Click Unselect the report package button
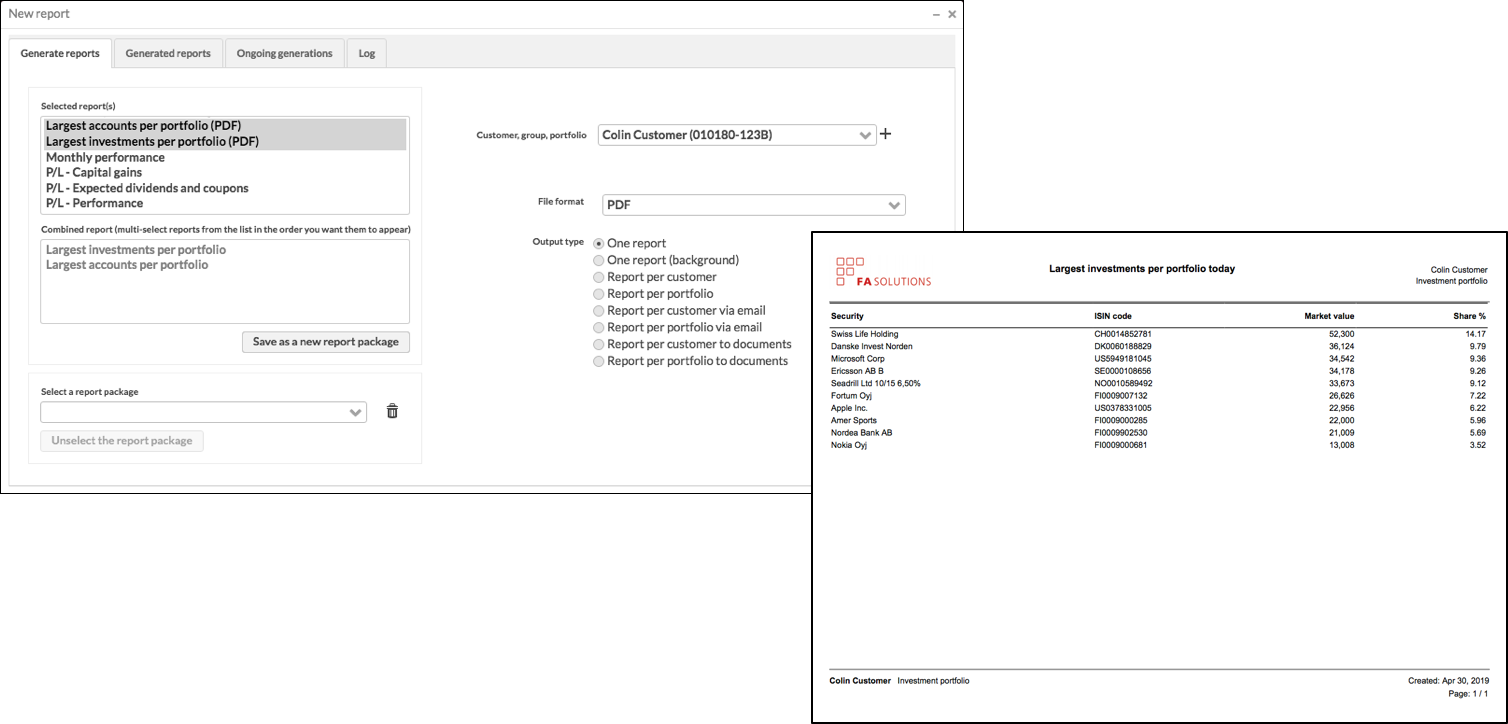1508x724 pixels. [122, 441]
